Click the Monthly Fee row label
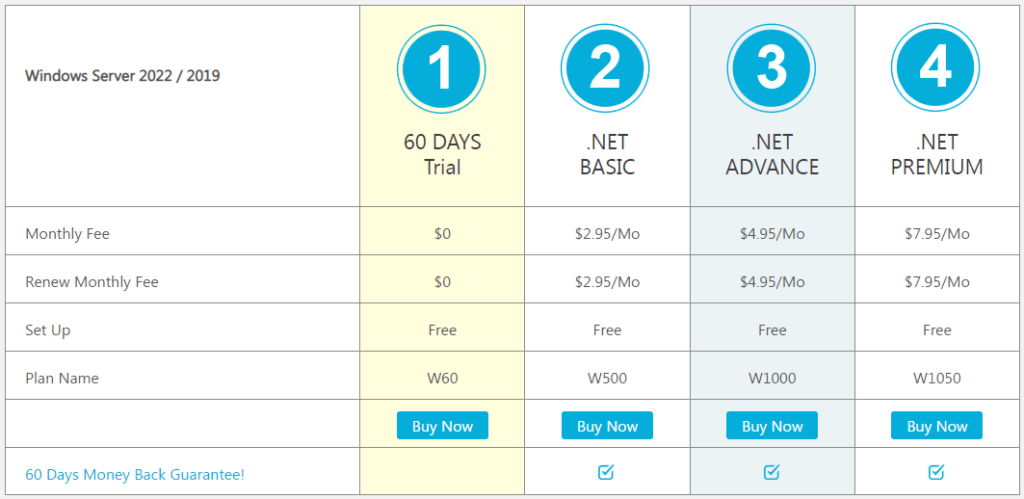This screenshot has height=499, width=1024. [x=67, y=233]
